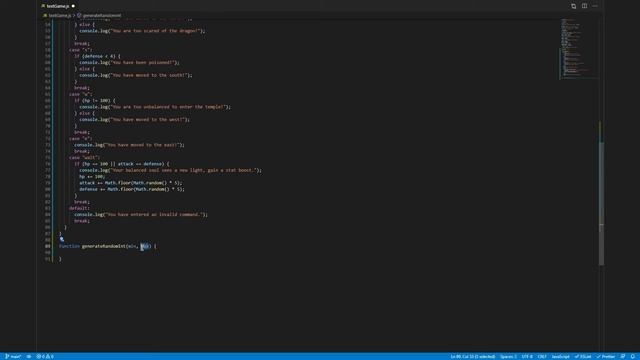Click the 'too unbalanced to enter the temple' line
This screenshot has height=360, width=640.
155,107
